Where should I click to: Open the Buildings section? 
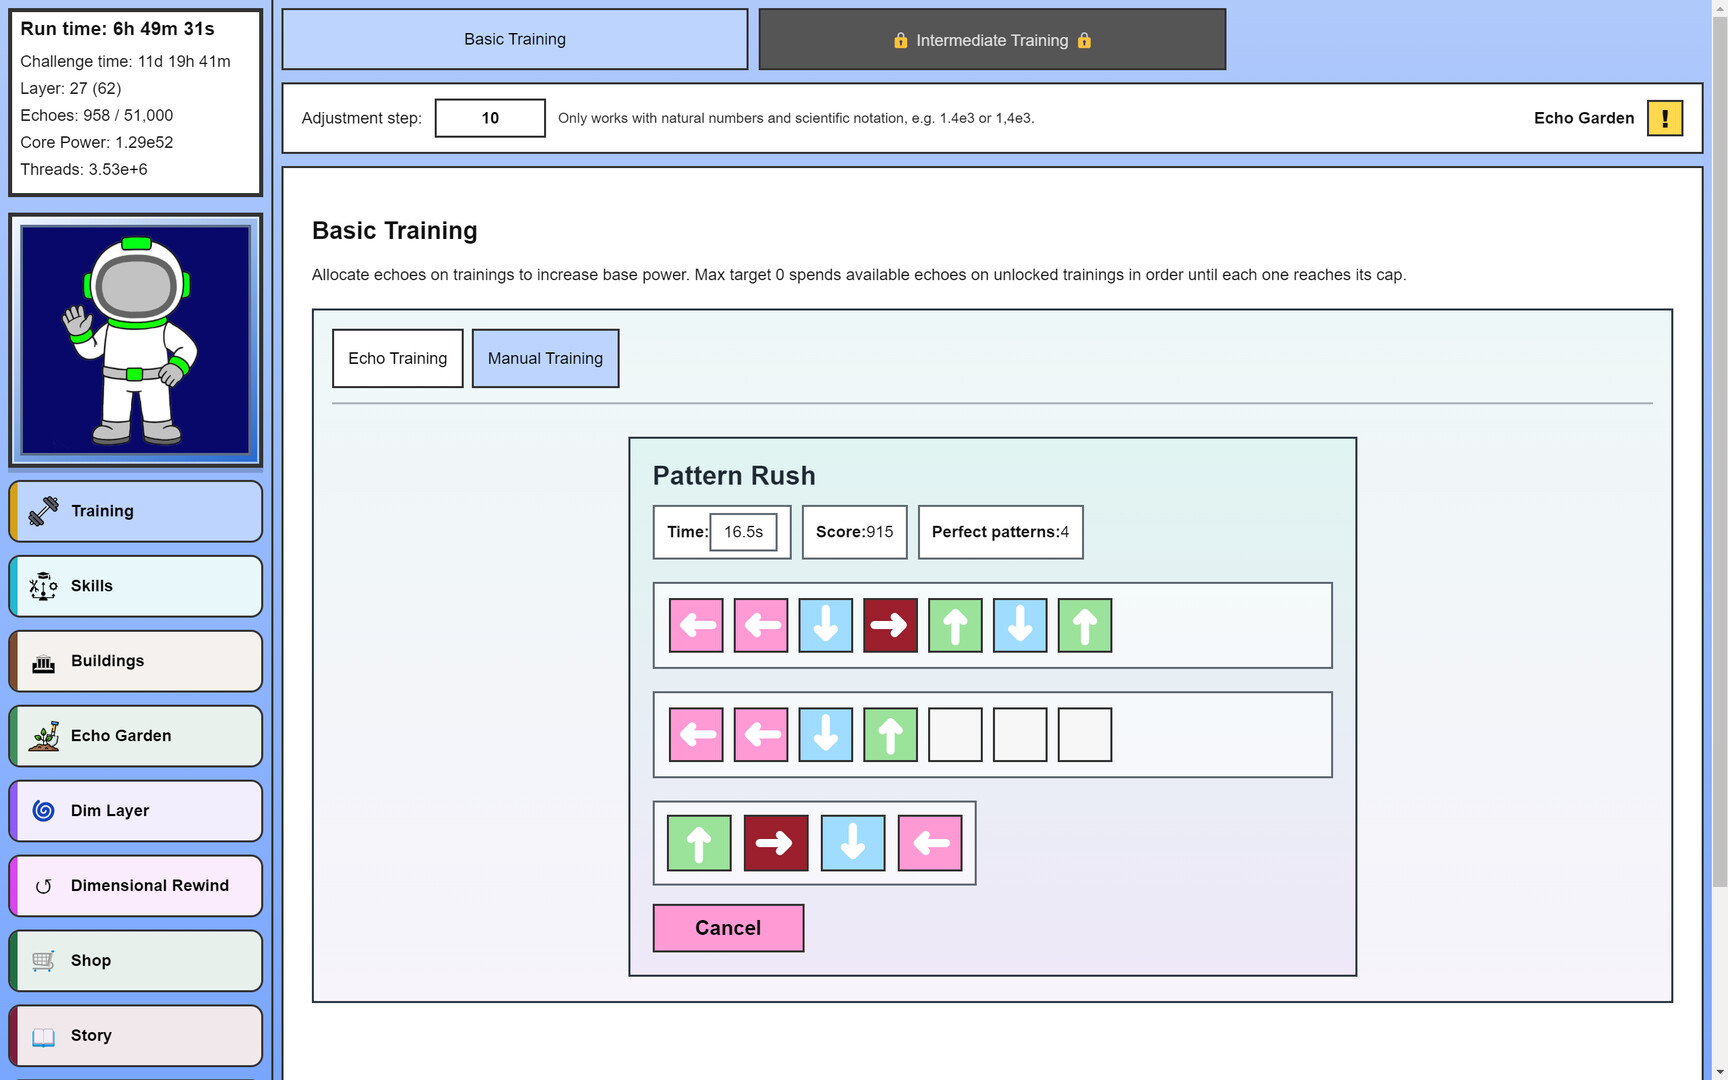point(136,661)
